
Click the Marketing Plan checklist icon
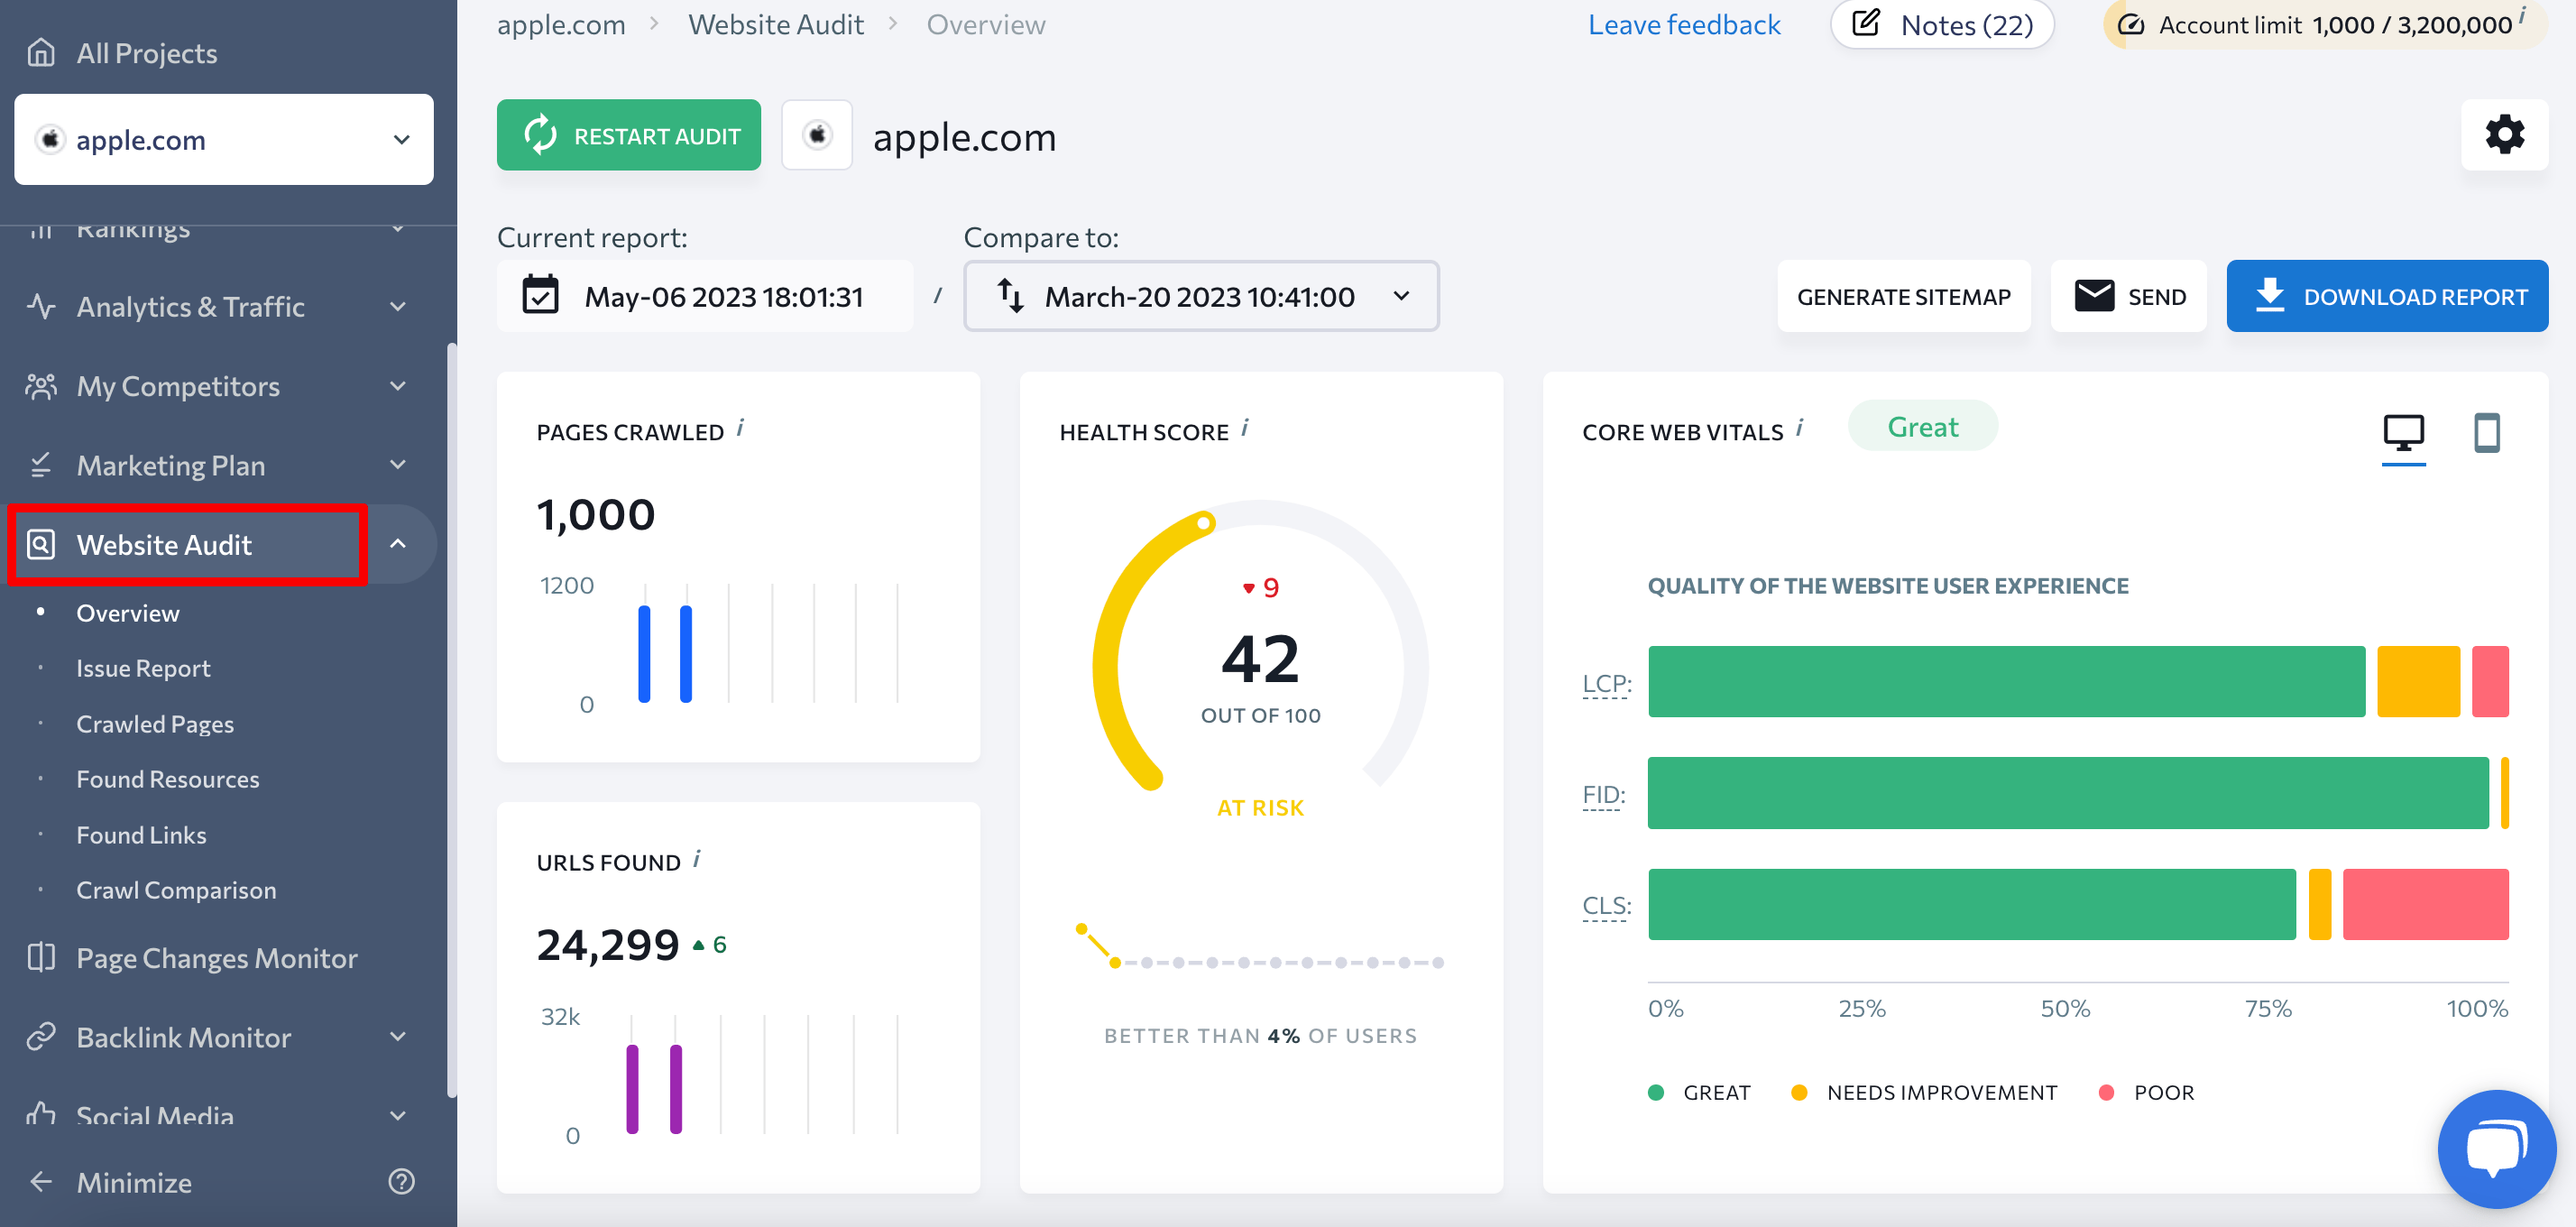41,465
